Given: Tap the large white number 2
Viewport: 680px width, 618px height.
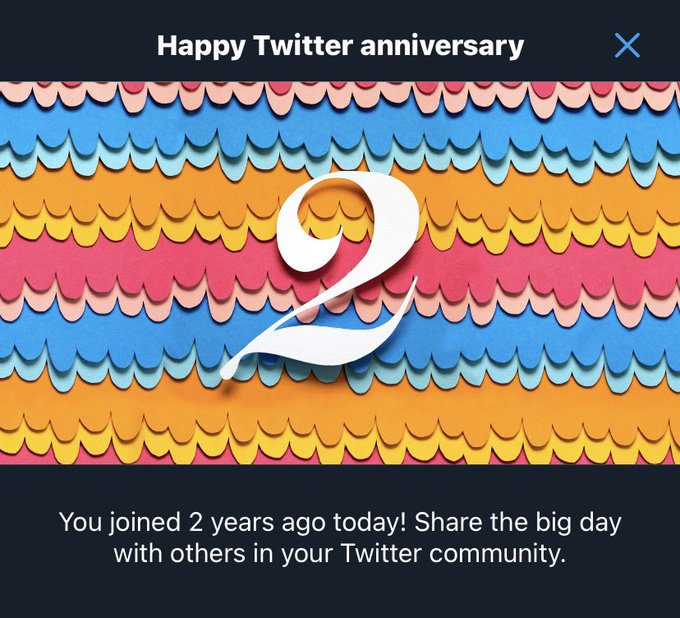Looking at the screenshot, I should click(x=320, y=275).
